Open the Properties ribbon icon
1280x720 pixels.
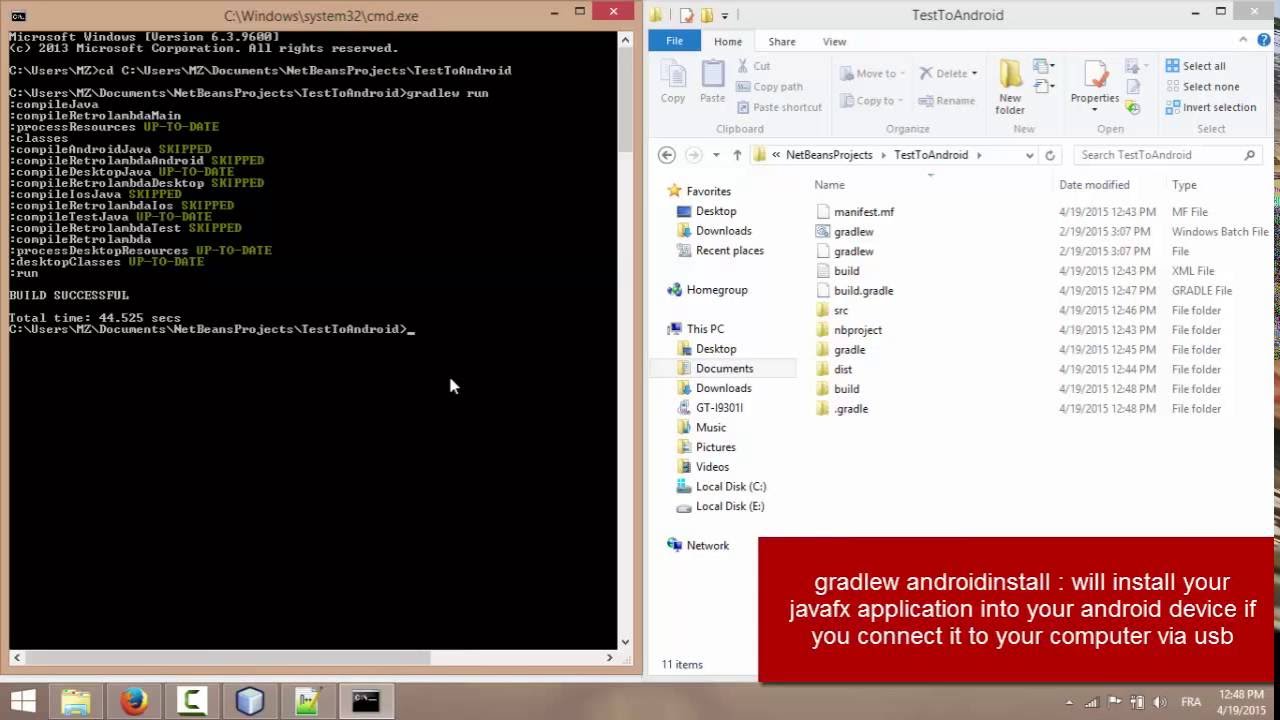pos(1095,84)
